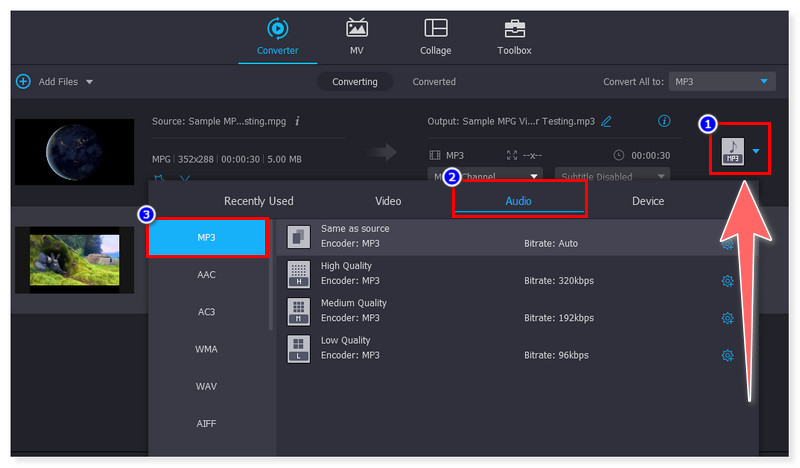Click the output info circle icon
The image size is (800, 468).
click(663, 121)
